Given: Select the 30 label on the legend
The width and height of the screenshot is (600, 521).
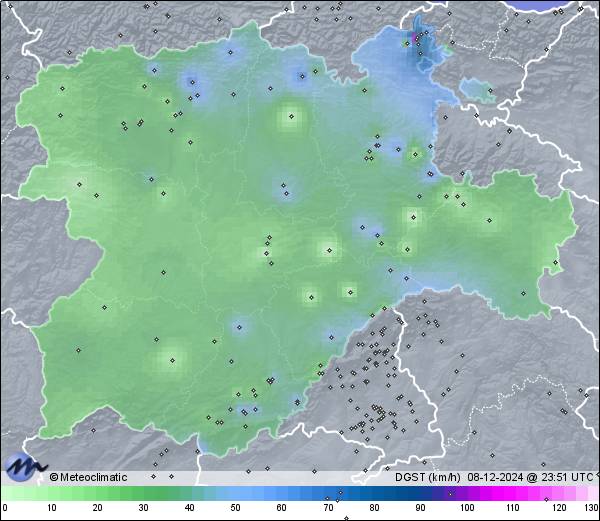Looking at the screenshot, I should tap(143, 508).
